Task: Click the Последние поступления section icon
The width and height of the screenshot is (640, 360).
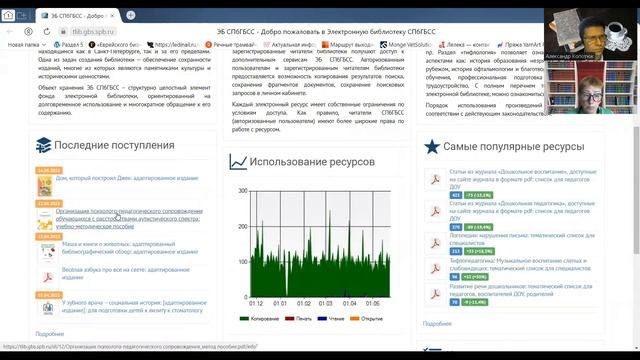Action: (43, 145)
